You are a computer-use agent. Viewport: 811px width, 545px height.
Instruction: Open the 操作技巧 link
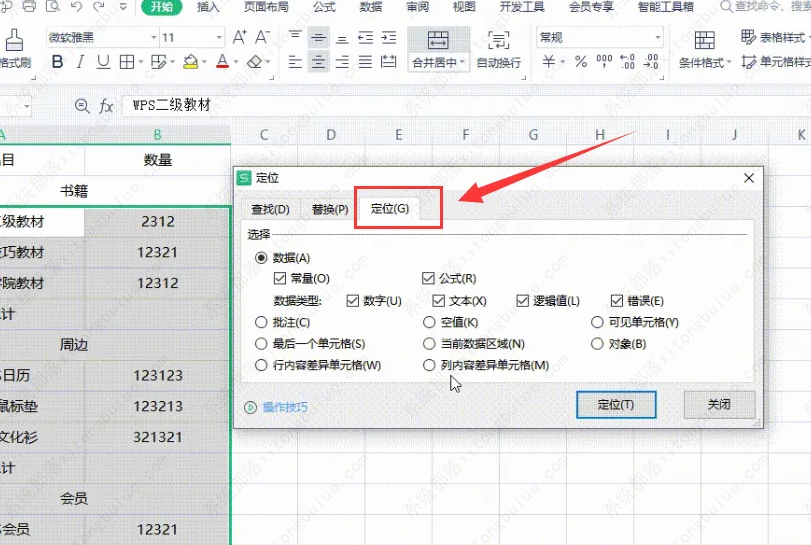tap(284, 407)
